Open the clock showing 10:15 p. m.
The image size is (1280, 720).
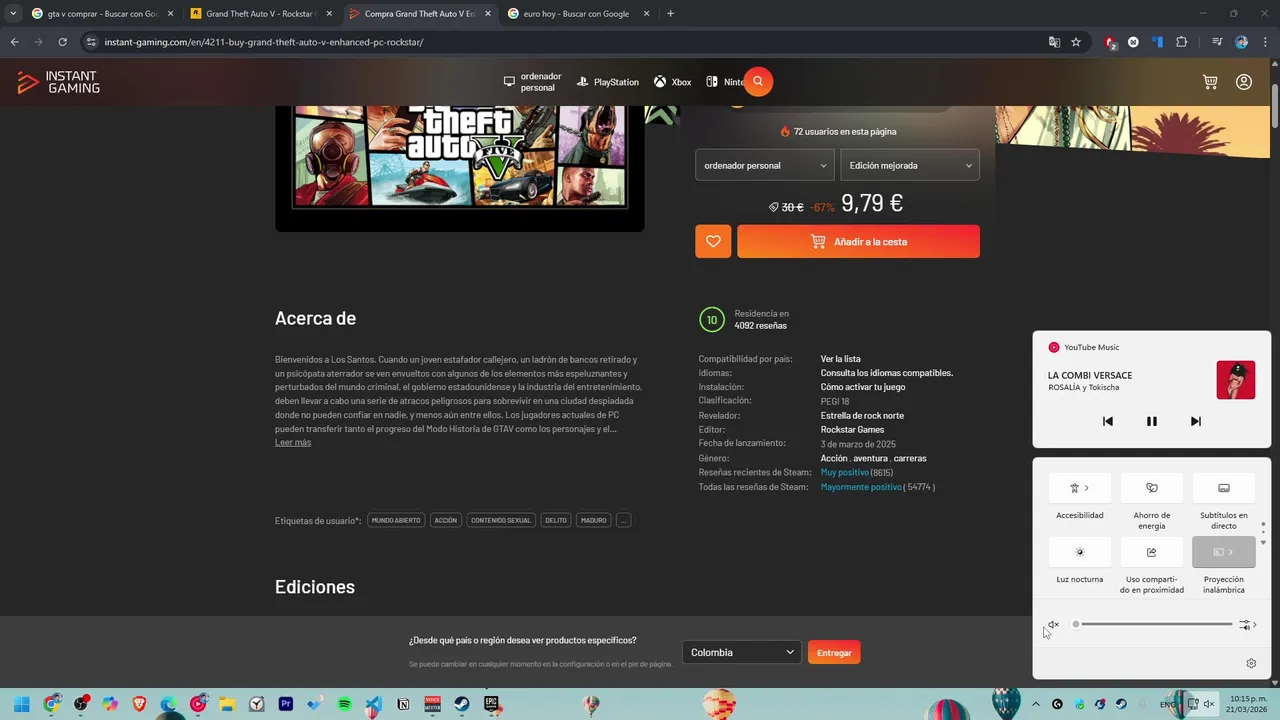1248,704
